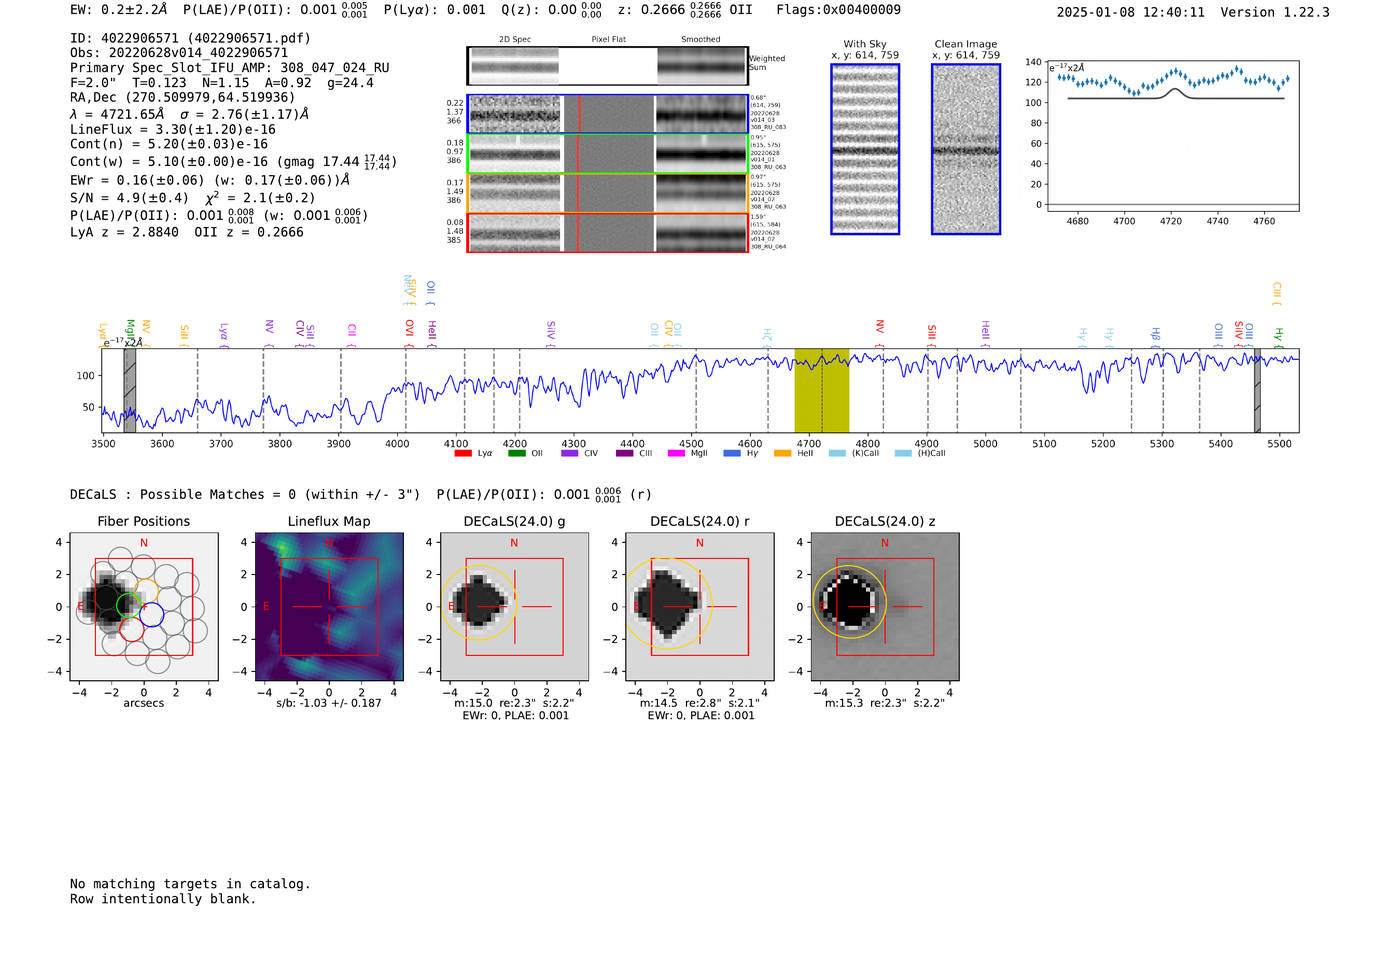Open the With Sky image thumbnail

pos(865,149)
